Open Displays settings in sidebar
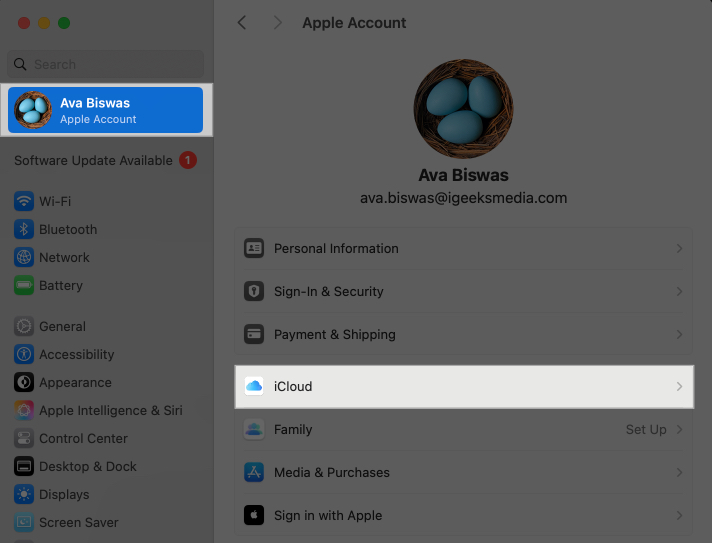The width and height of the screenshot is (712, 543). click(107, 494)
